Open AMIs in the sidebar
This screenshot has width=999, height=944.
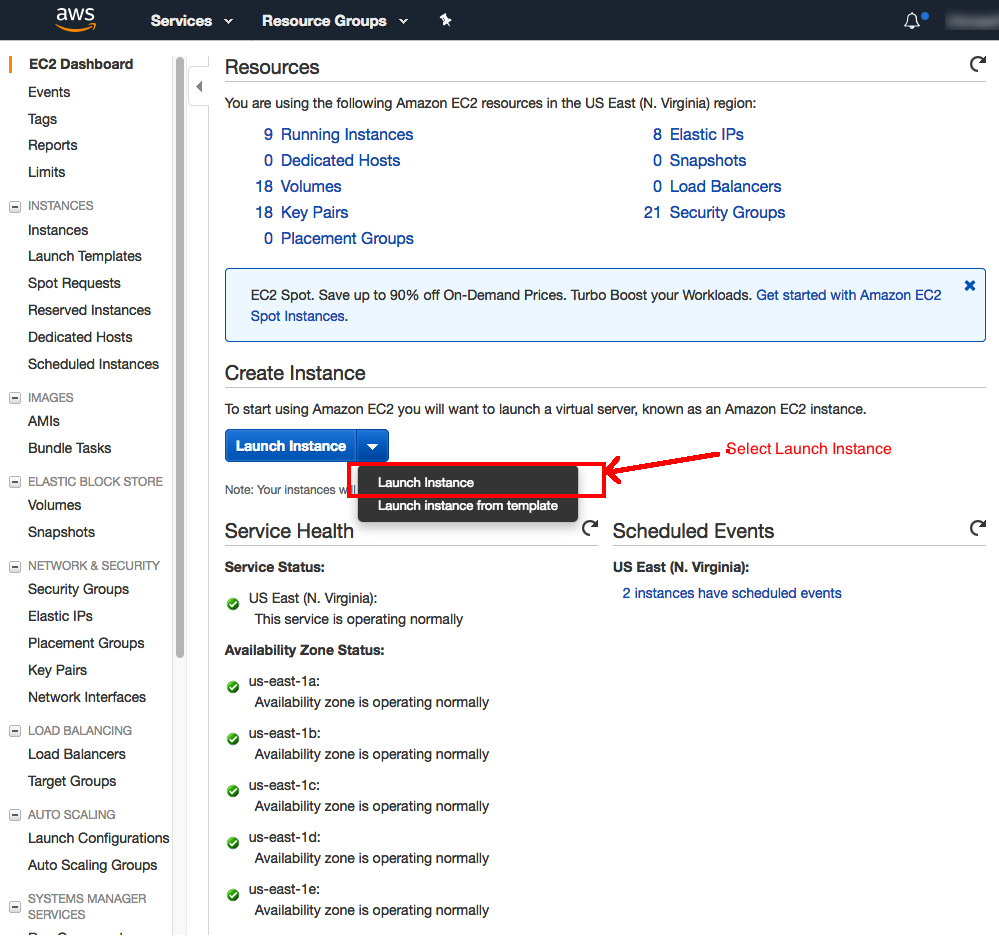coord(43,421)
